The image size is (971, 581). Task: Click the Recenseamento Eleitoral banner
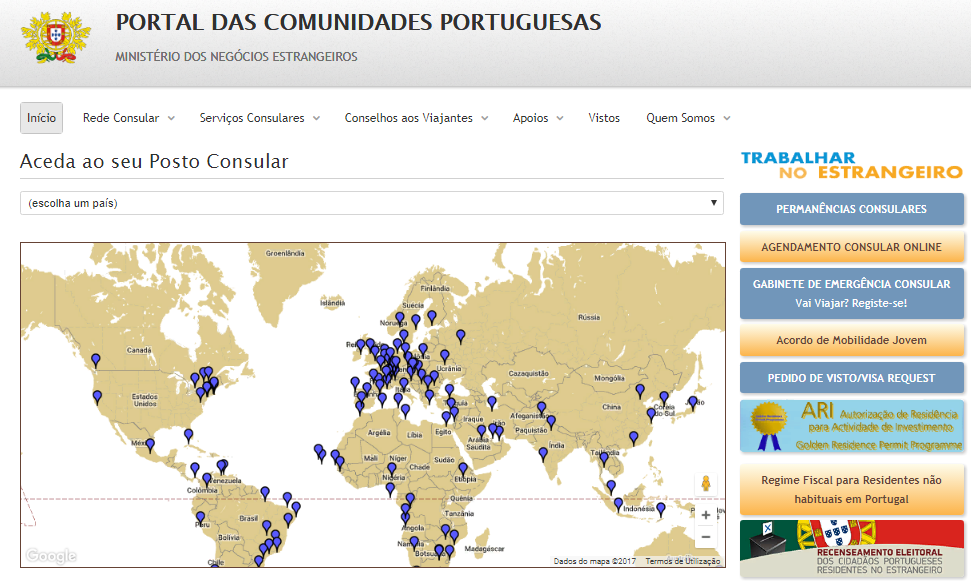[x=851, y=549]
